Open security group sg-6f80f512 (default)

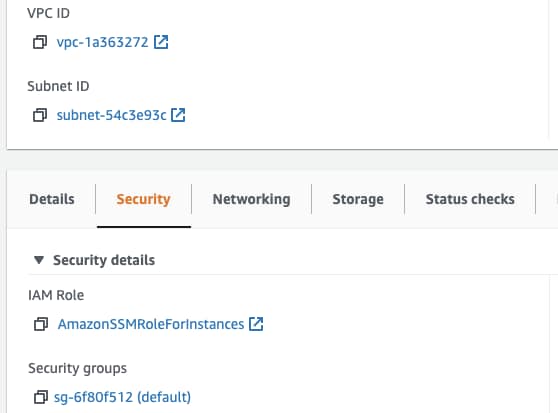click(x=122, y=397)
